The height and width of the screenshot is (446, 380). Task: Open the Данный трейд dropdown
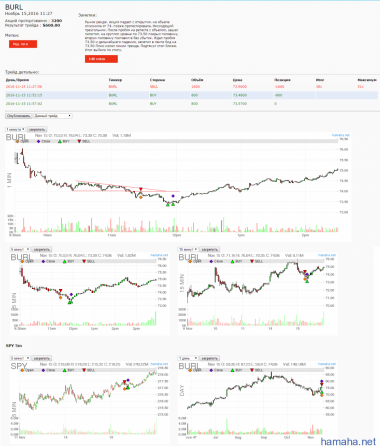pyautogui.click(x=53, y=116)
